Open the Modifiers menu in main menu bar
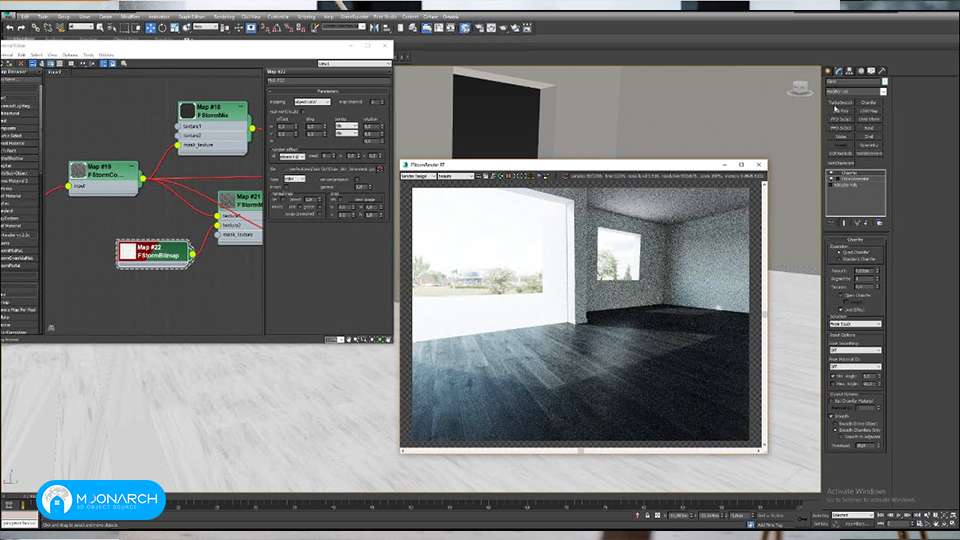 tap(130, 17)
